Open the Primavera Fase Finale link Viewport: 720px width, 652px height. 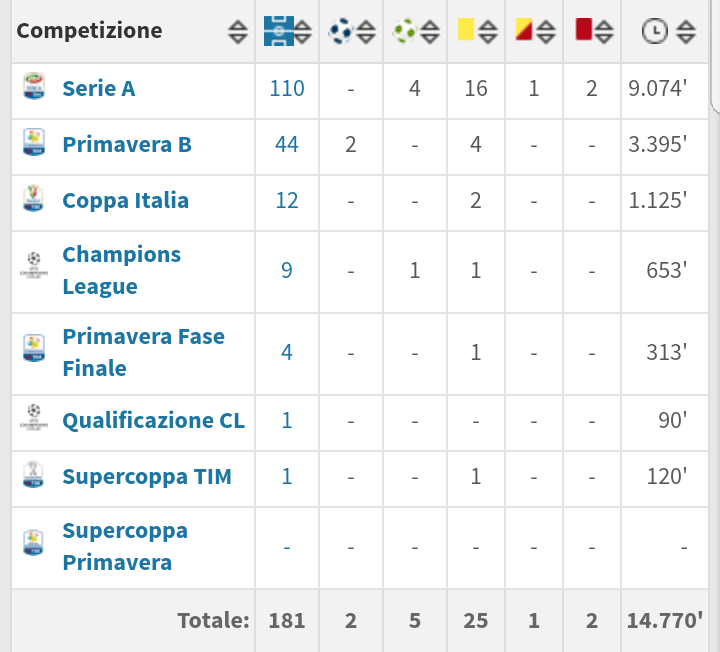(143, 352)
